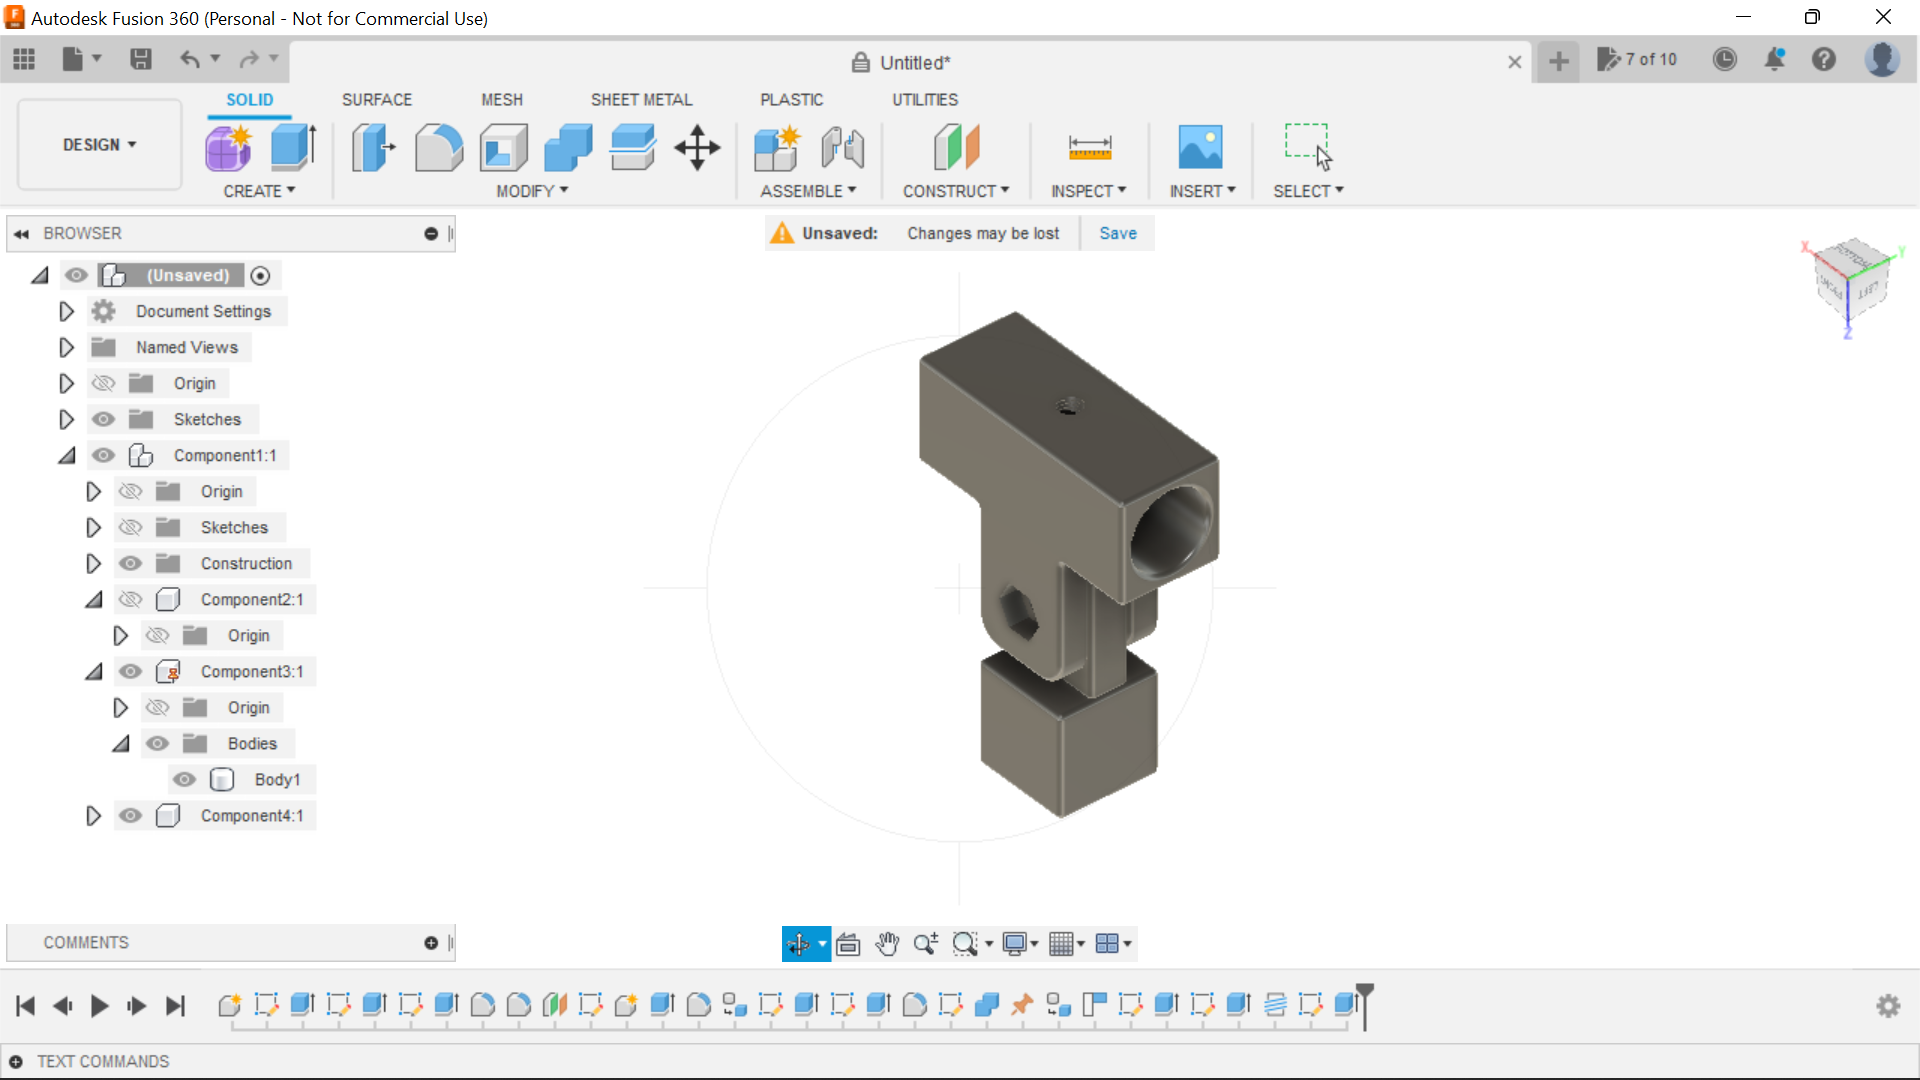Screen dimensions: 1920x1080
Task: Select the Fillet tool in Modify
Action: [x=438, y=148]
